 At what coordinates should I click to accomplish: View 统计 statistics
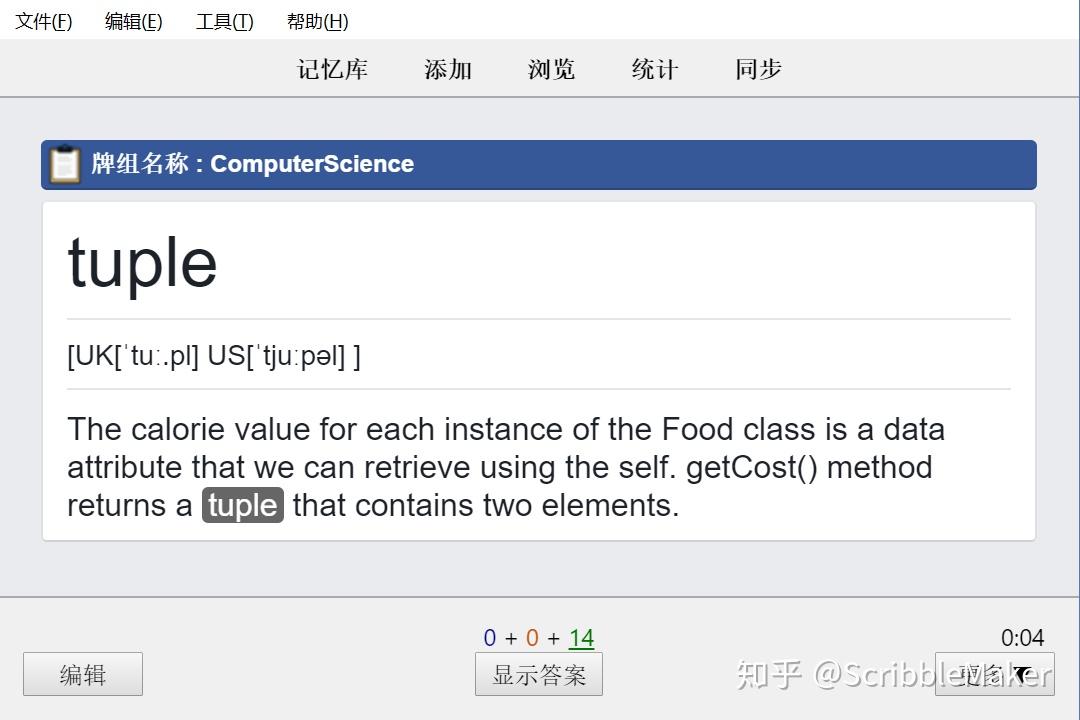[x=655, y=69]
